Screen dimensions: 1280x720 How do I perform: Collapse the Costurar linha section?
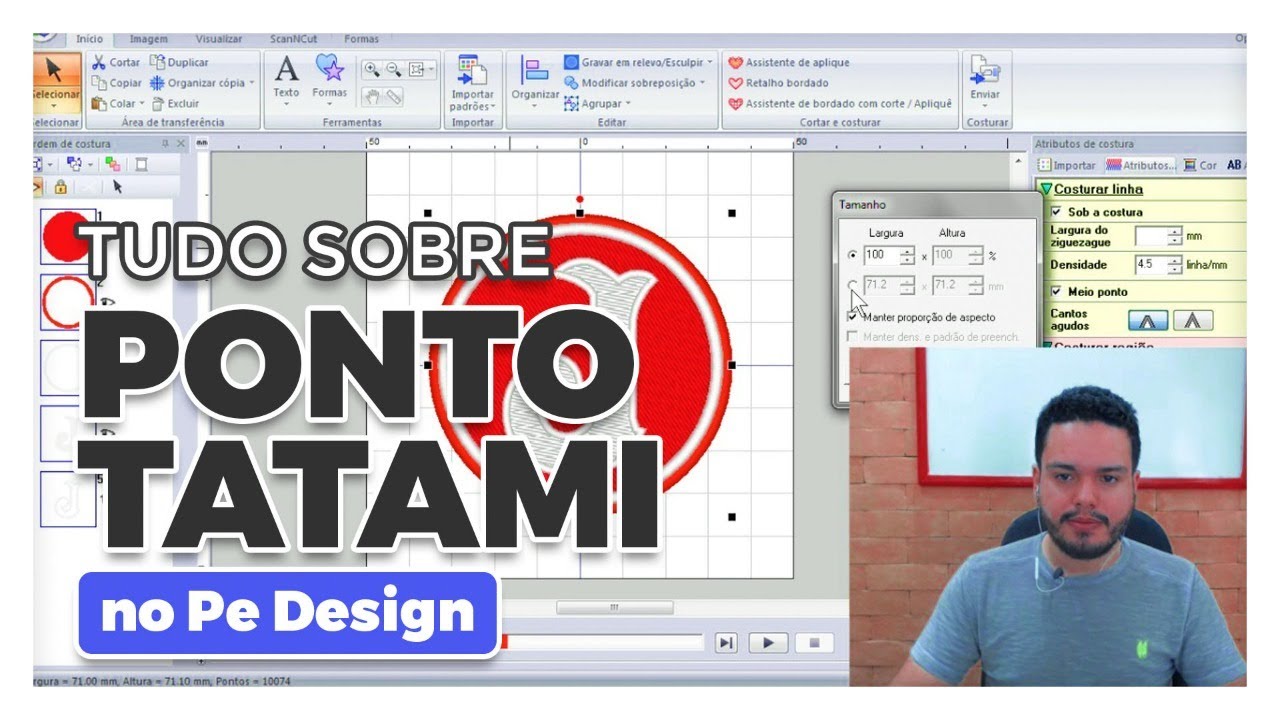[1047, 189]
